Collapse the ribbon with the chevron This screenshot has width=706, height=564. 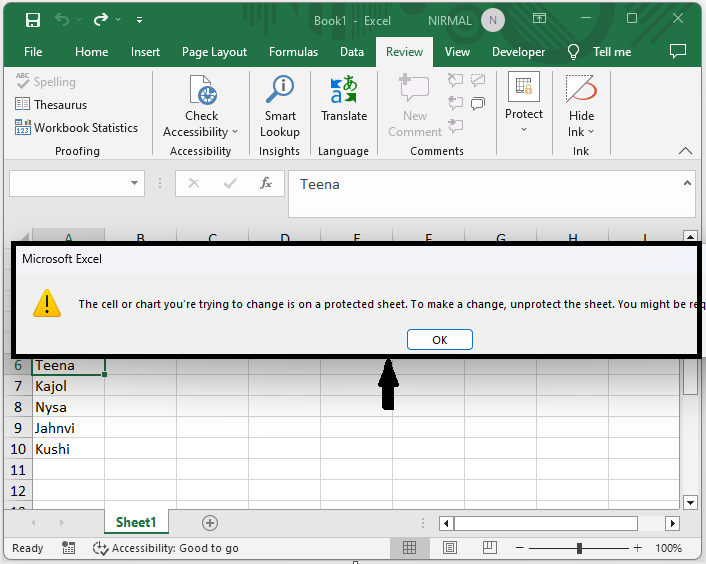[685, 151]
